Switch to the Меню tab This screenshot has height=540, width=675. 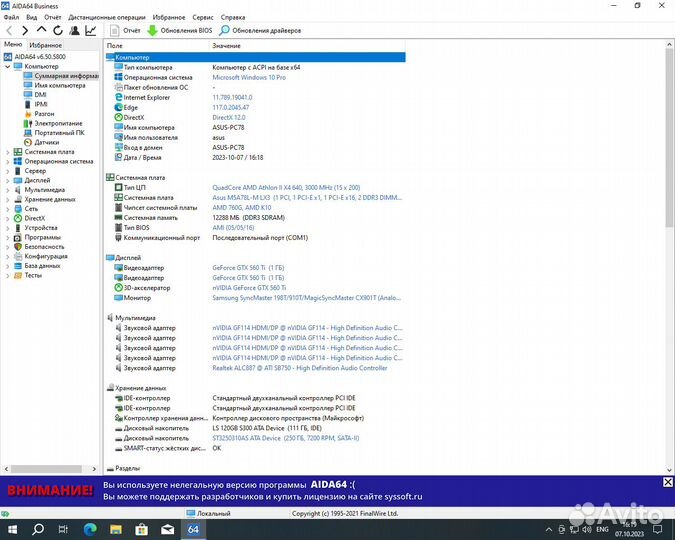pos(13,44)
